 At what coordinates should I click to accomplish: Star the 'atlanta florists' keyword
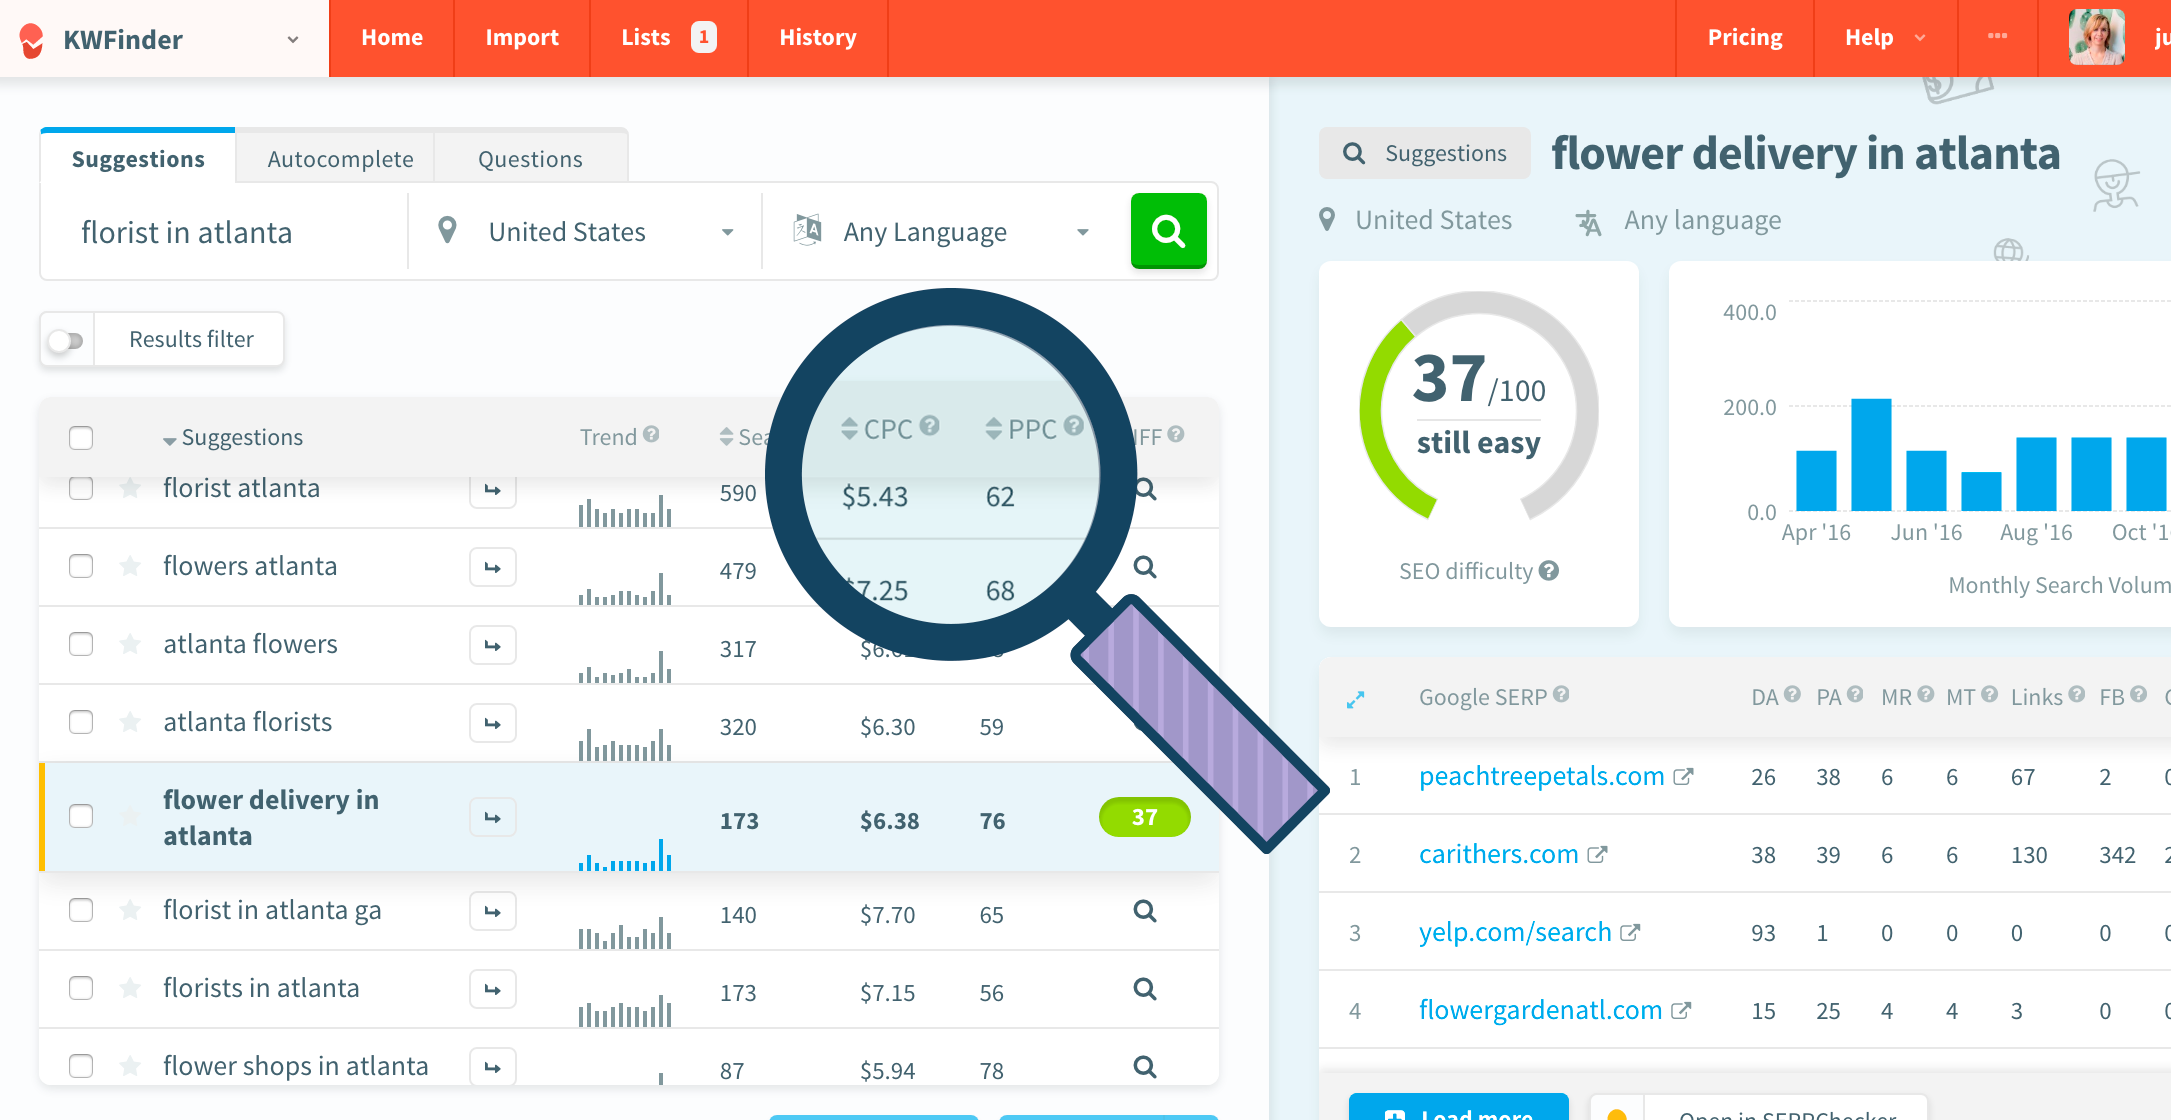tap(130, 722)
